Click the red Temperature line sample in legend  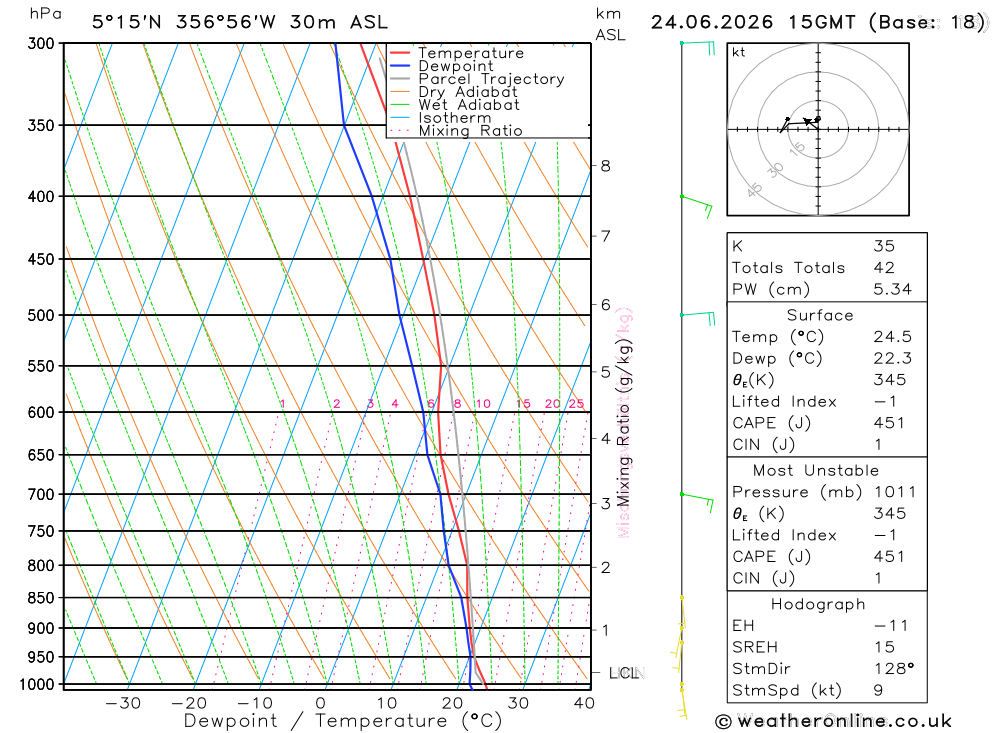click(400, 53)
